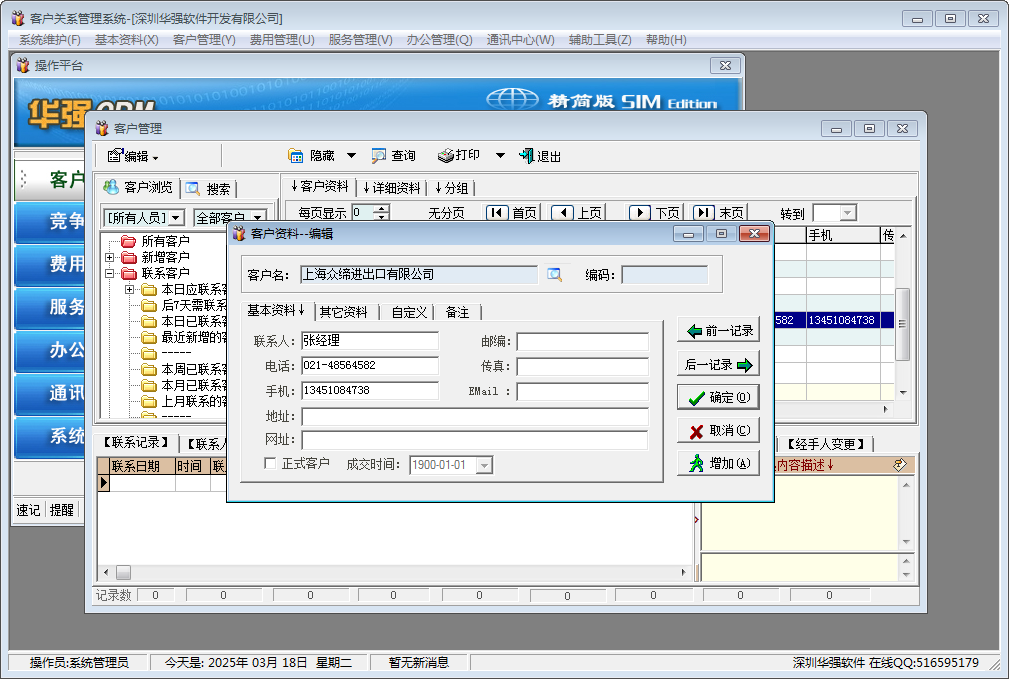Image resolution: width=1009 pixels, height=679 pixels.
Task: Click the 查询 toolbar button
Action: [394, 156]
